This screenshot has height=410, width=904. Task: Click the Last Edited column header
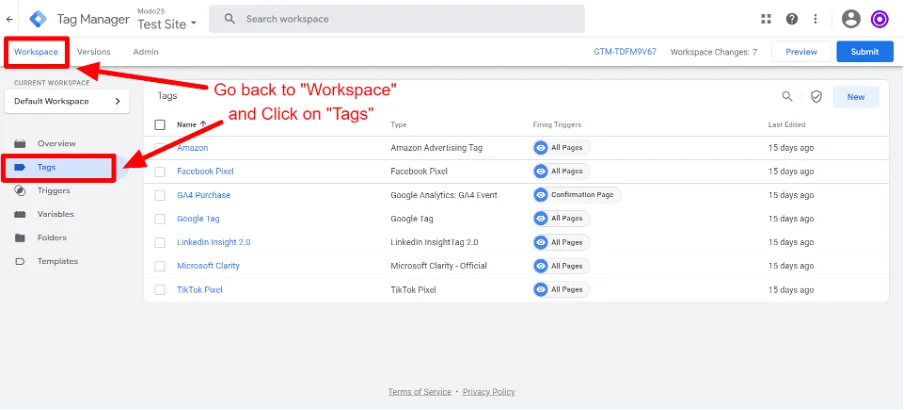(786, 125)
